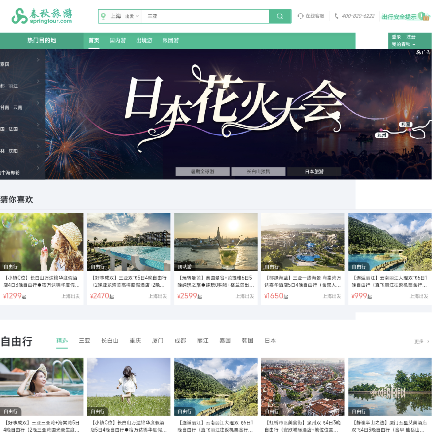This screenshot has height=432, width=432.
Task: Click the ¥1299 price text
Action: pyautogui.click(x=13, y=296)
